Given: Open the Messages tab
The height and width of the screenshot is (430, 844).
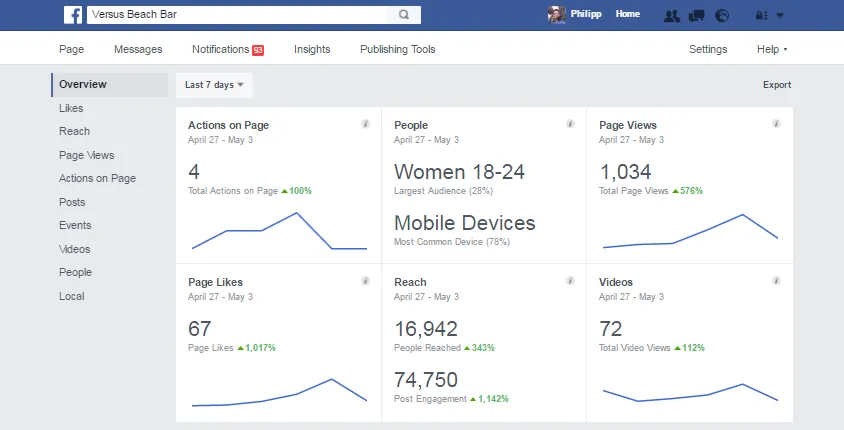Looking at the screenshot, I should (138, 49).
